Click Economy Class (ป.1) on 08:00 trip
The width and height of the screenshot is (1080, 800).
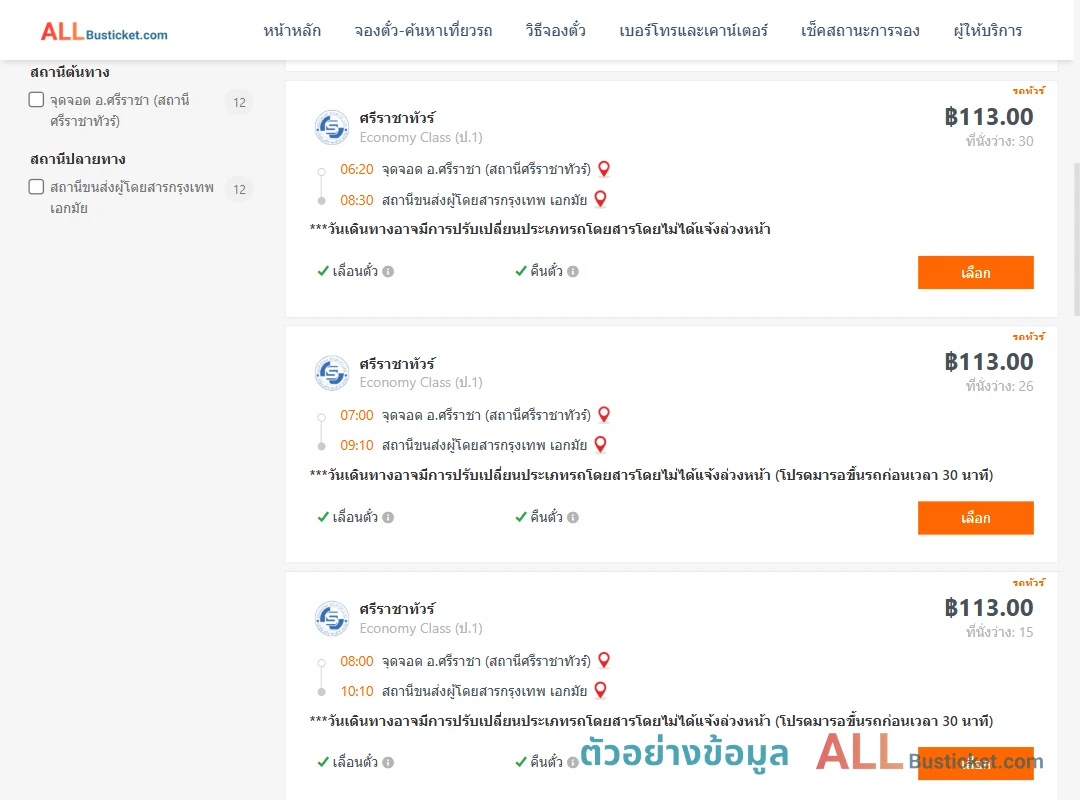point(421,628)
